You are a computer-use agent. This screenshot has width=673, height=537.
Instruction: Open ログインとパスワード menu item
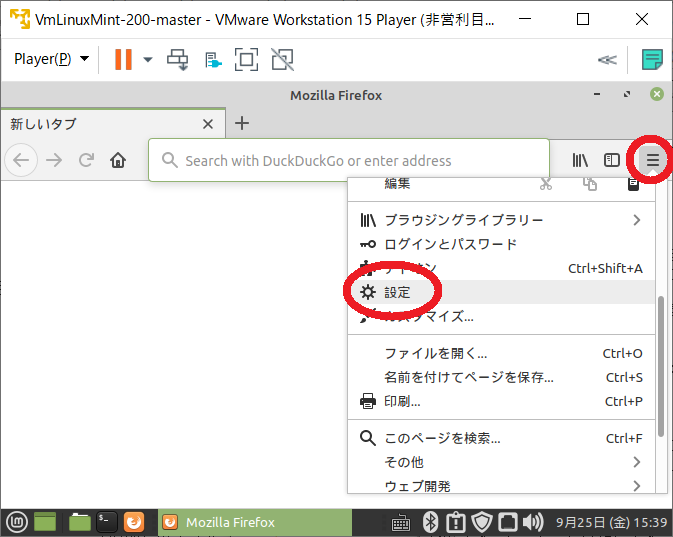point(501,244)
